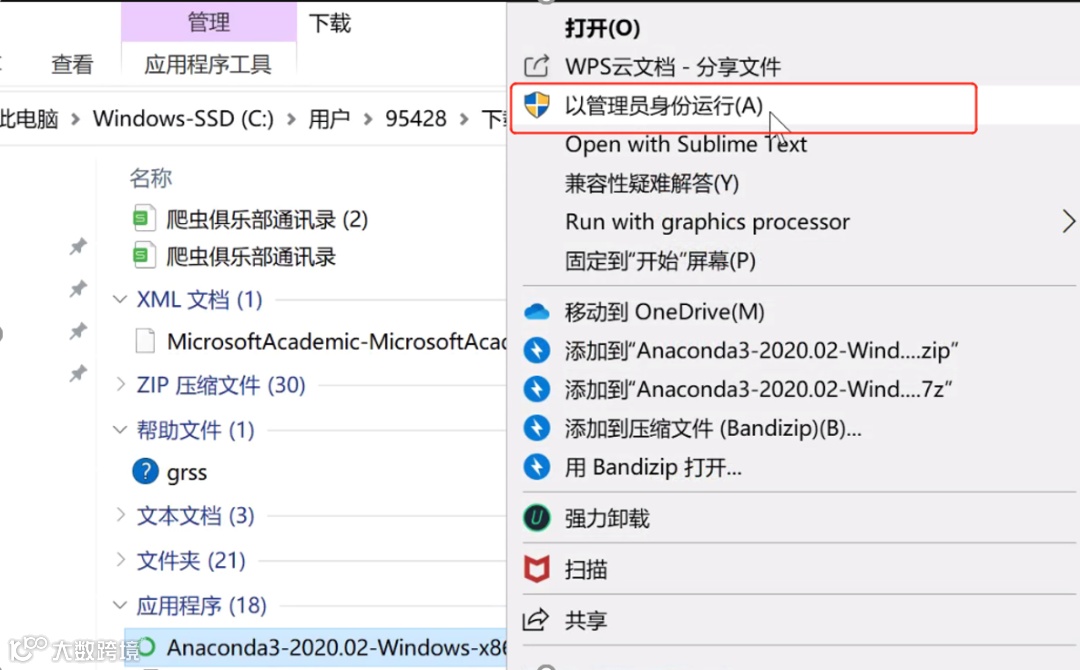1080x670 pixels.
Task: Expand the ZIP 压缩文件 (30) group
Action: coord(121,384)
